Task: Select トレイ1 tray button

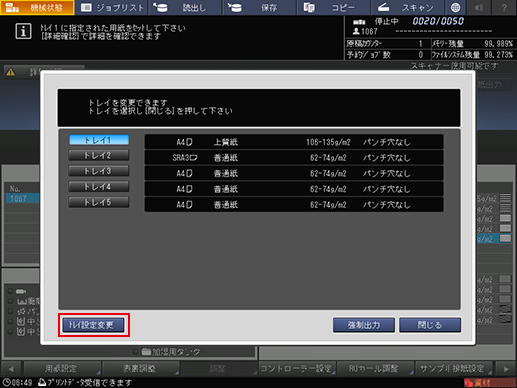Action: tap(99, 140)
